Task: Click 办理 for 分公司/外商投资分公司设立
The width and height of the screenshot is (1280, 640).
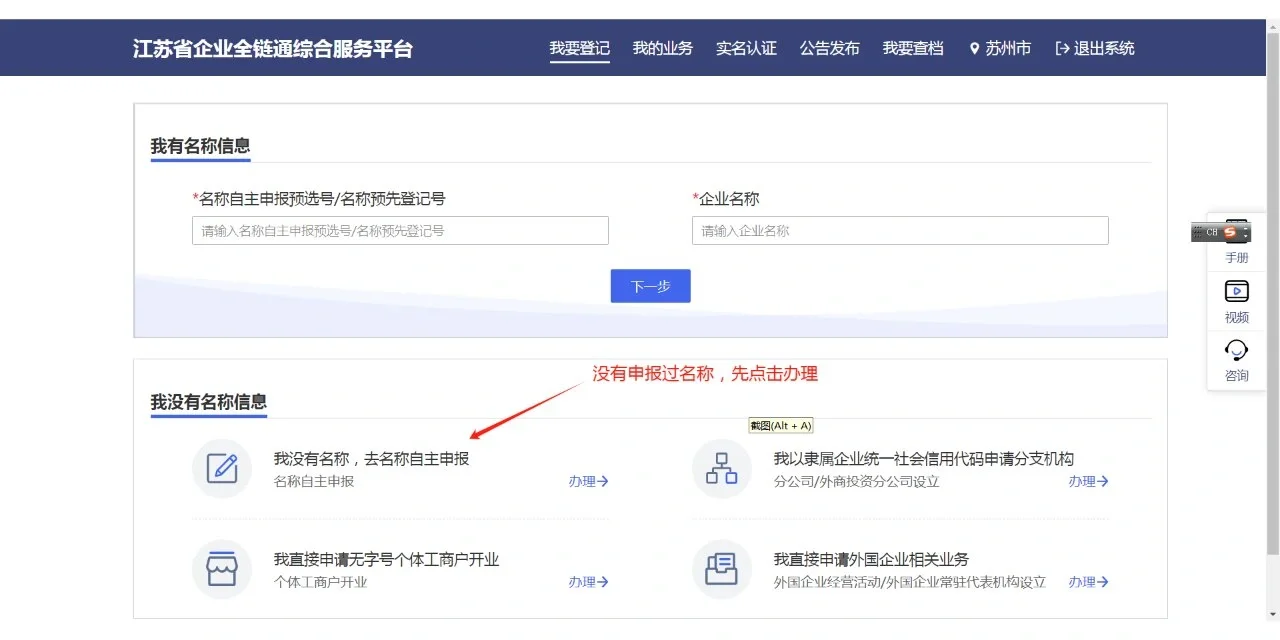Action: pos(1088,481)
